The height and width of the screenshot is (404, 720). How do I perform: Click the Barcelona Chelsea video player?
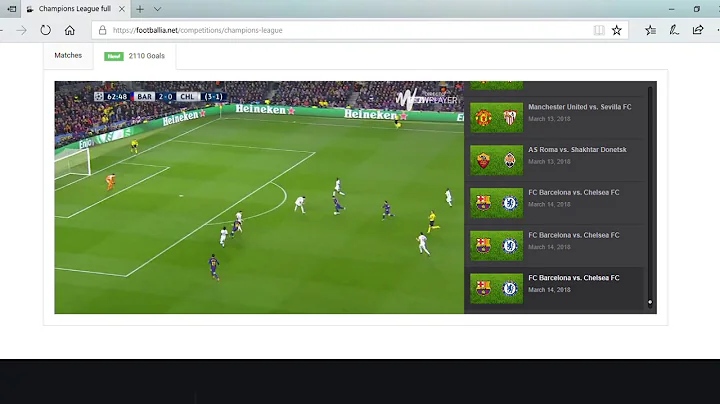click(259, 197)
